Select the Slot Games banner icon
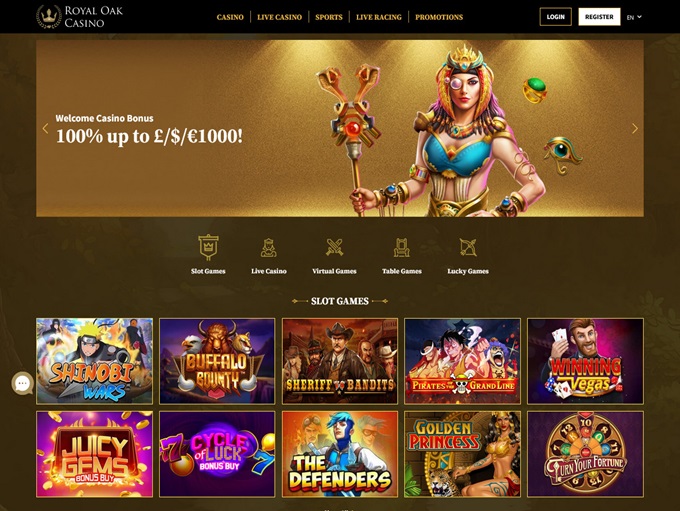 tap(208, 247)
